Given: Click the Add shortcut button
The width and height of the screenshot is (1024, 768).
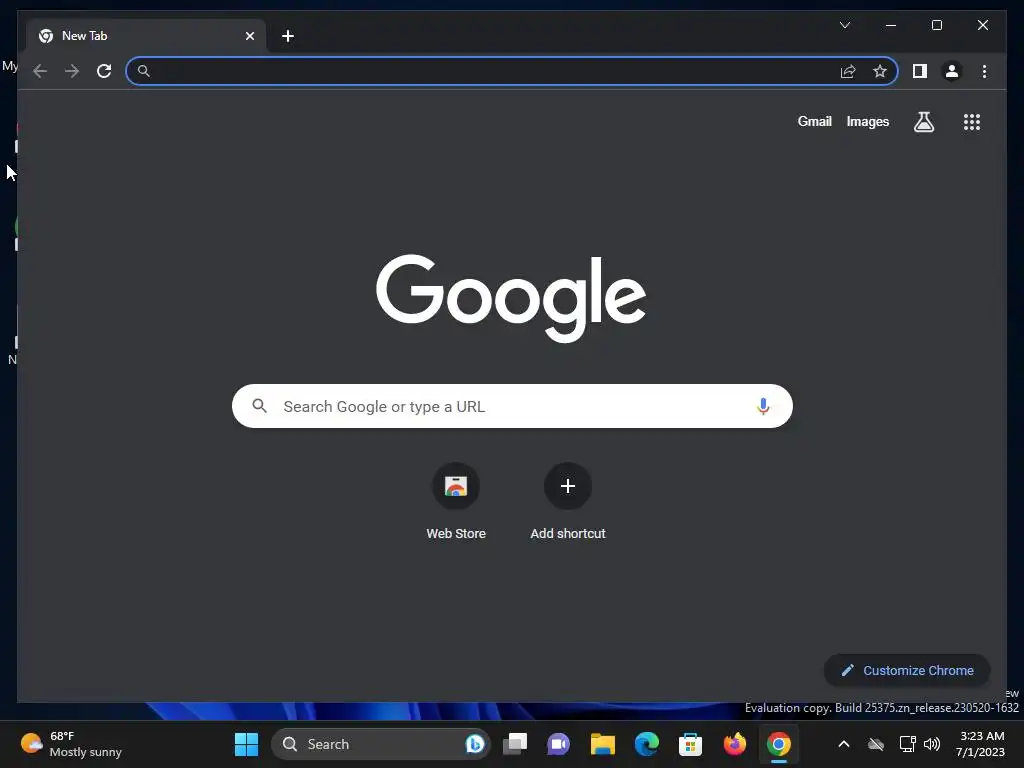Looking at the screenshot, I should click(568, 502).
